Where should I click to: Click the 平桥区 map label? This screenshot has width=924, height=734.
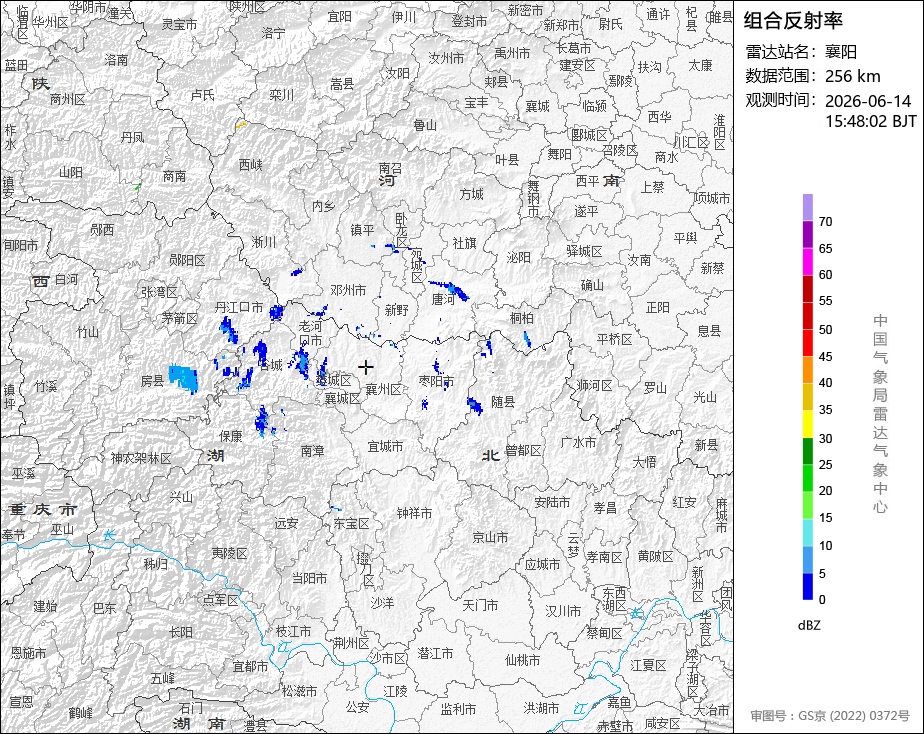pyautogui.click(x=614, y=339)
